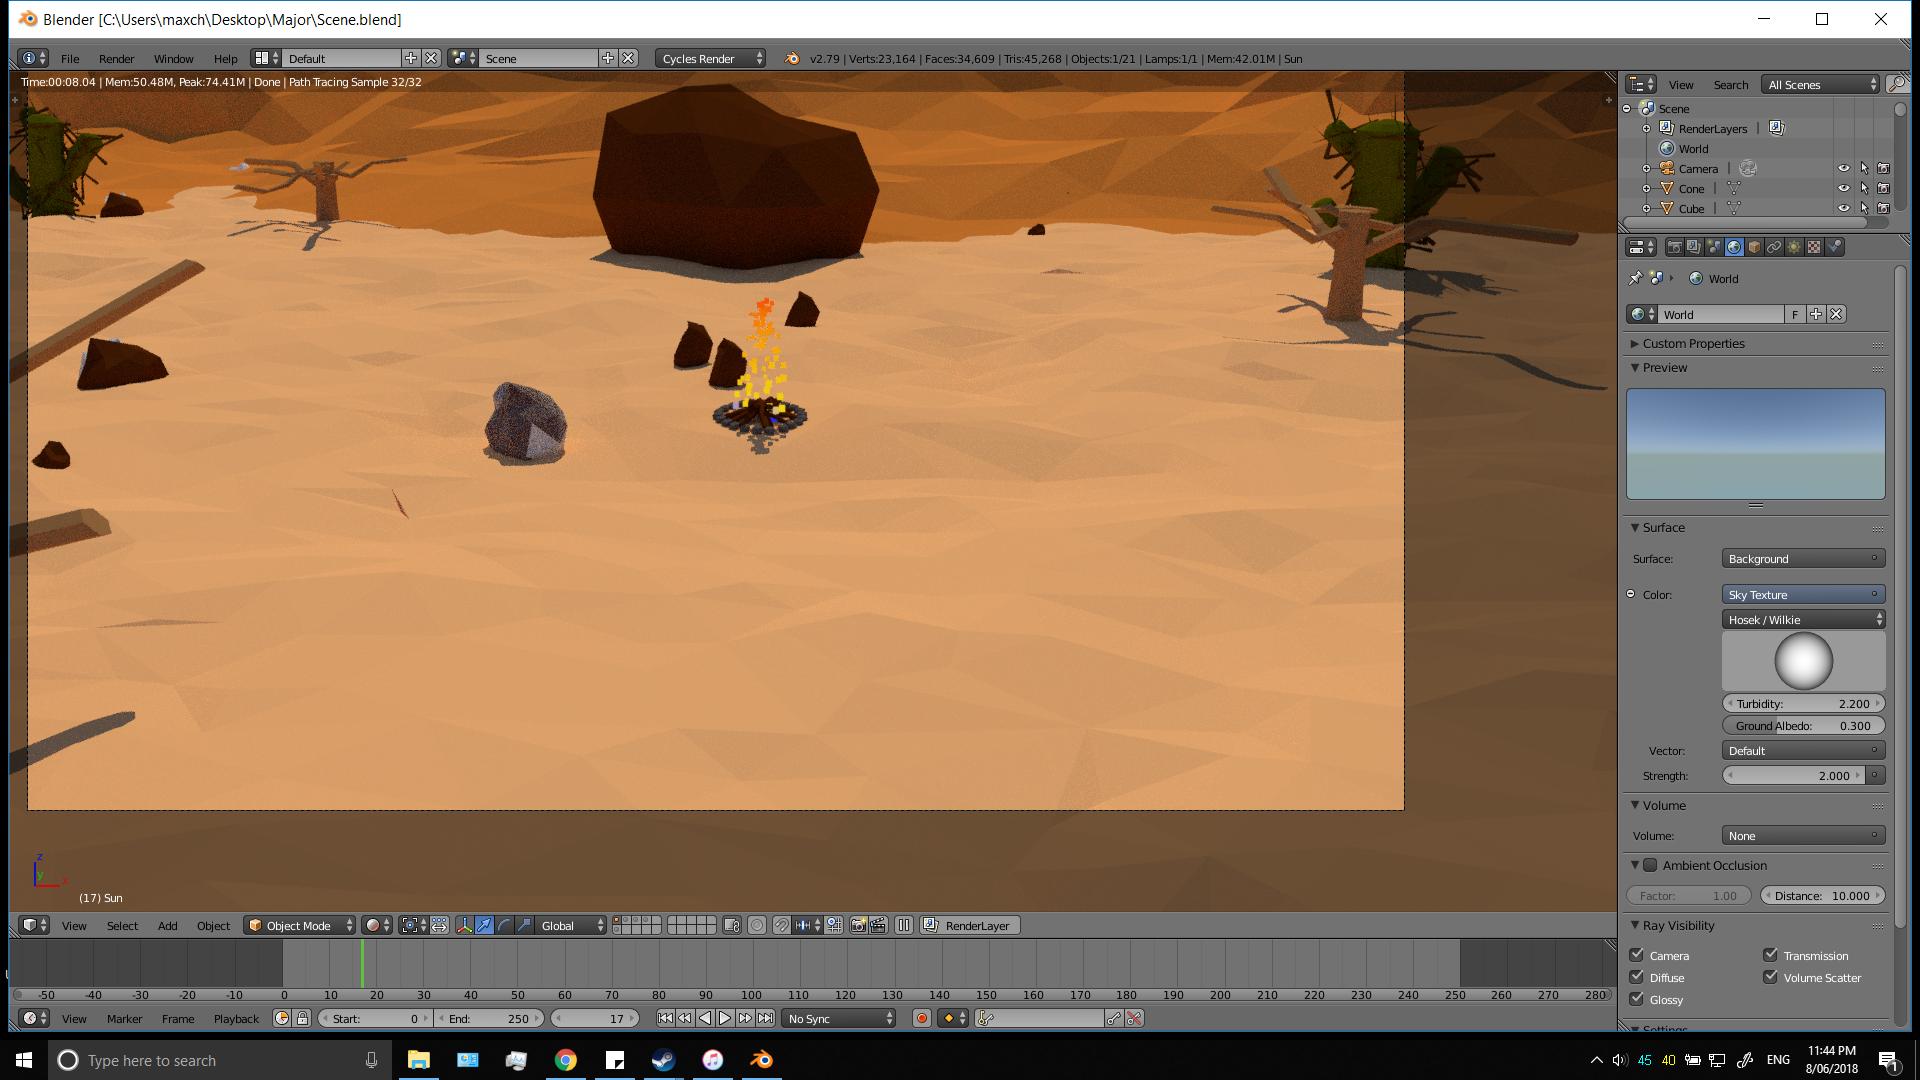Open the Physics properties tab

click(x=1834, y=247)
